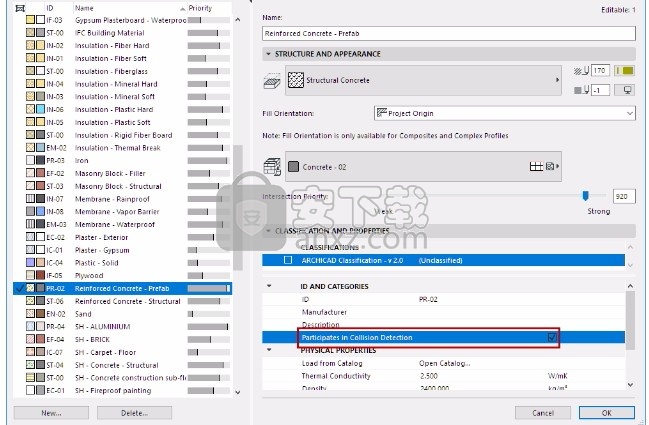Click the Manufacturer property row
This screenshot has width=649, height=425.
443,312
